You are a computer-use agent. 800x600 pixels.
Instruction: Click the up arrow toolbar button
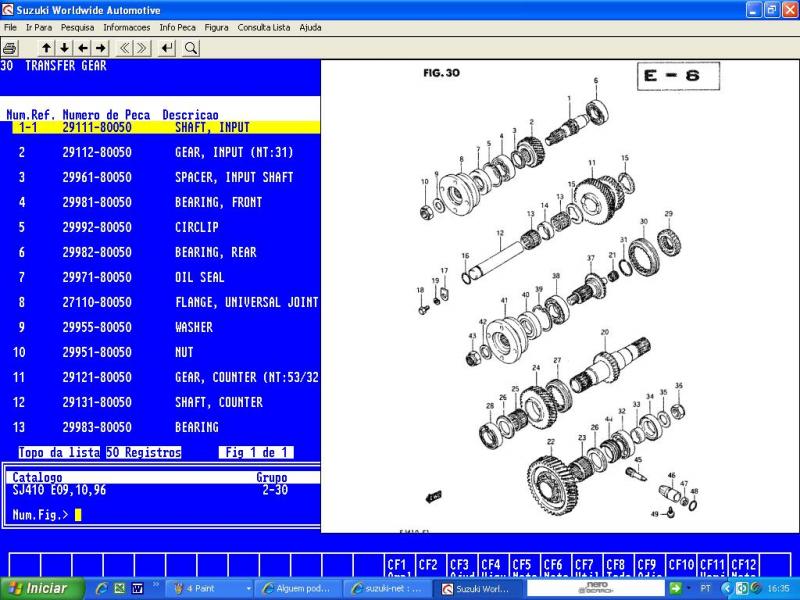[x=46, y=48]
